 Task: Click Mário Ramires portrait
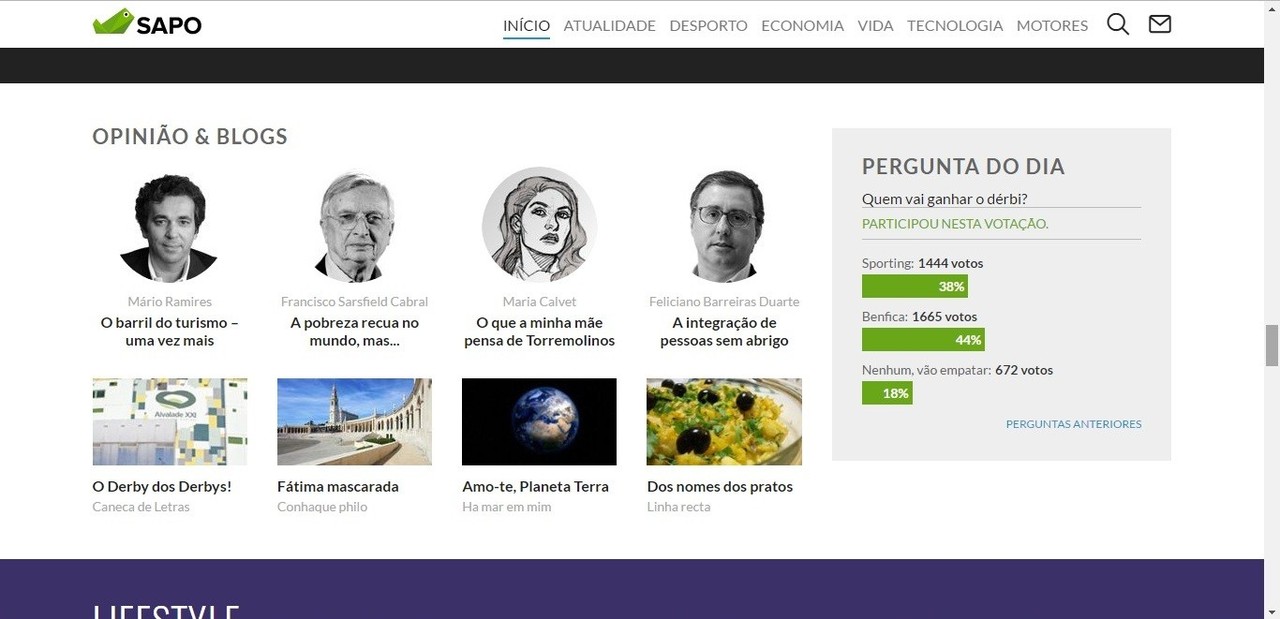tap(169, 226)
